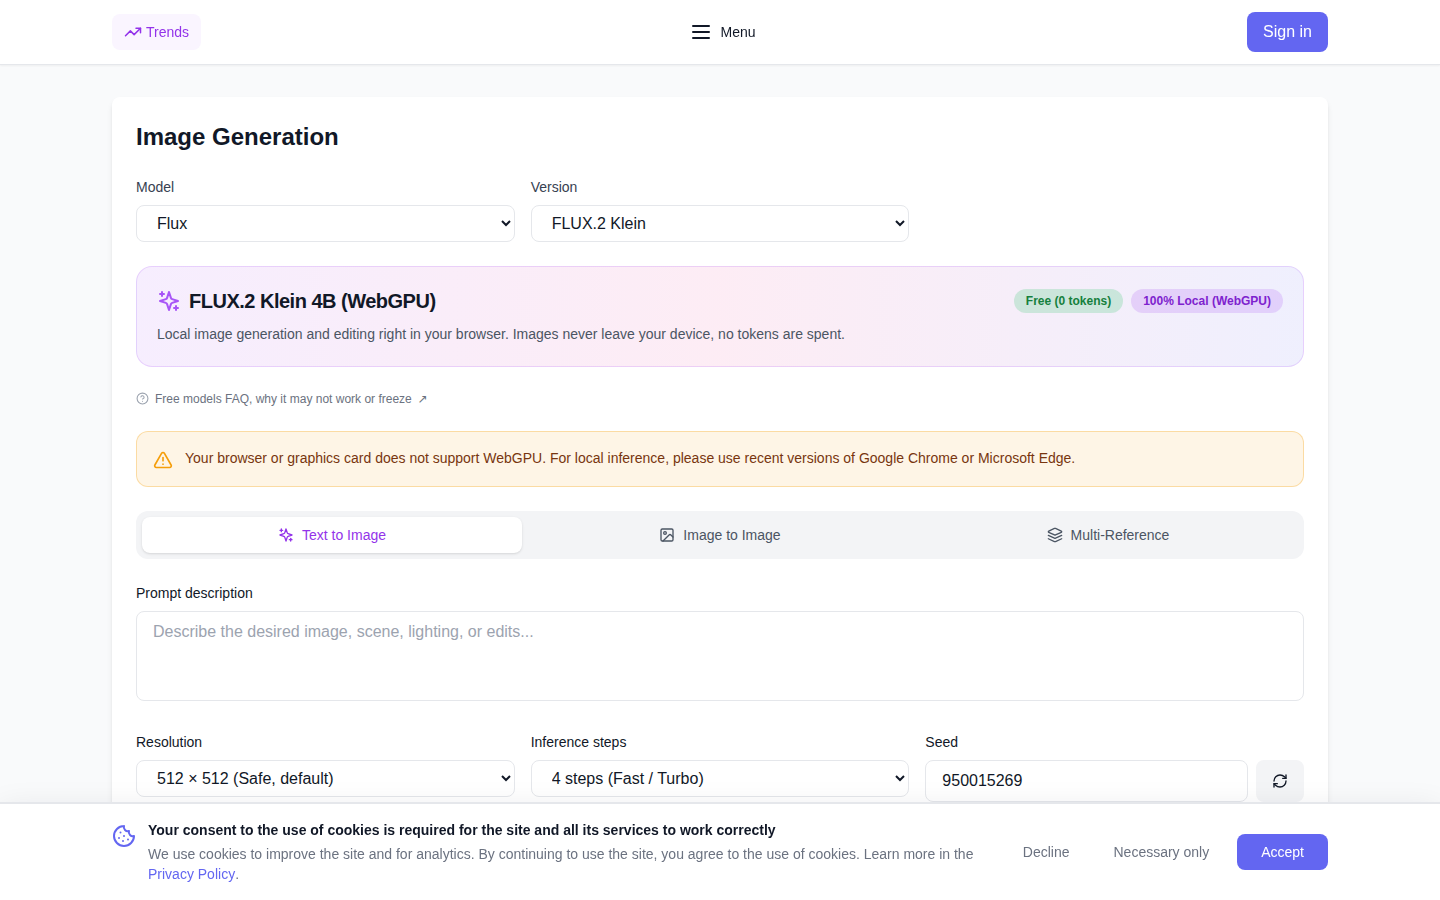Click the WebGPU warning triangle icon

point(163,460)
